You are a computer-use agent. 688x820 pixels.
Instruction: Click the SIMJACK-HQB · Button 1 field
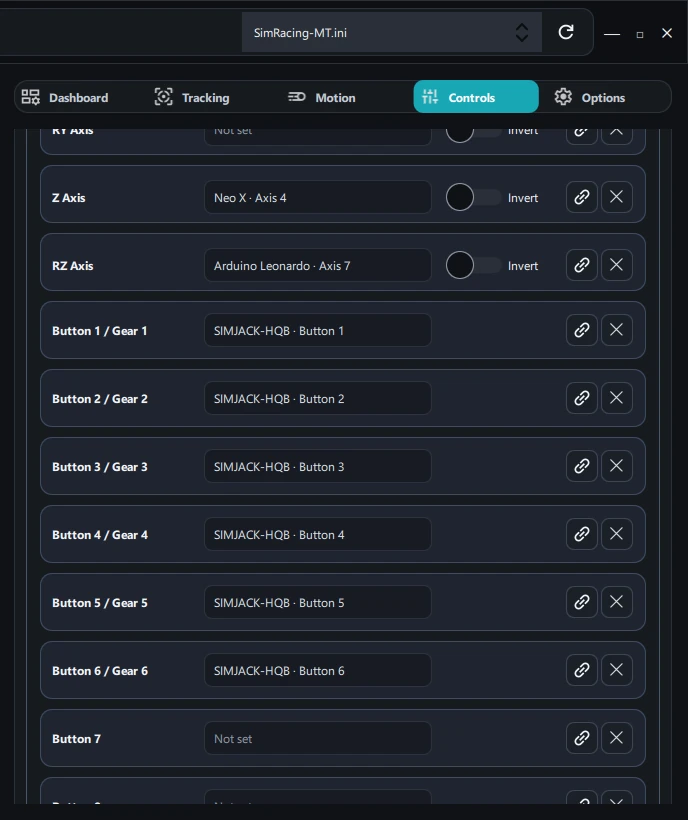point(318,330)
